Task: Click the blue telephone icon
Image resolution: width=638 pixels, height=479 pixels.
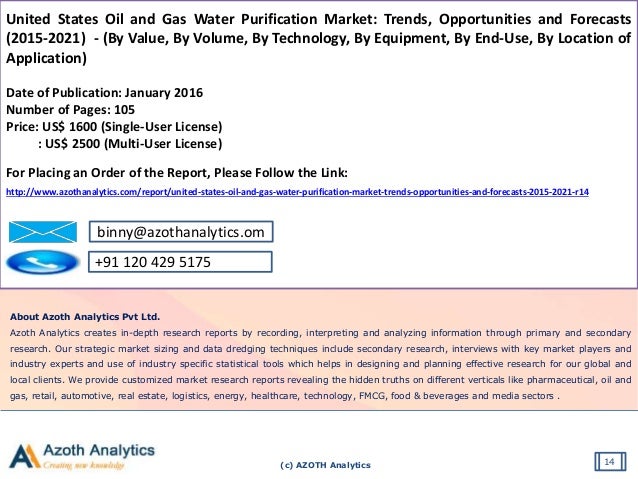Action: [x=43, y=262]
